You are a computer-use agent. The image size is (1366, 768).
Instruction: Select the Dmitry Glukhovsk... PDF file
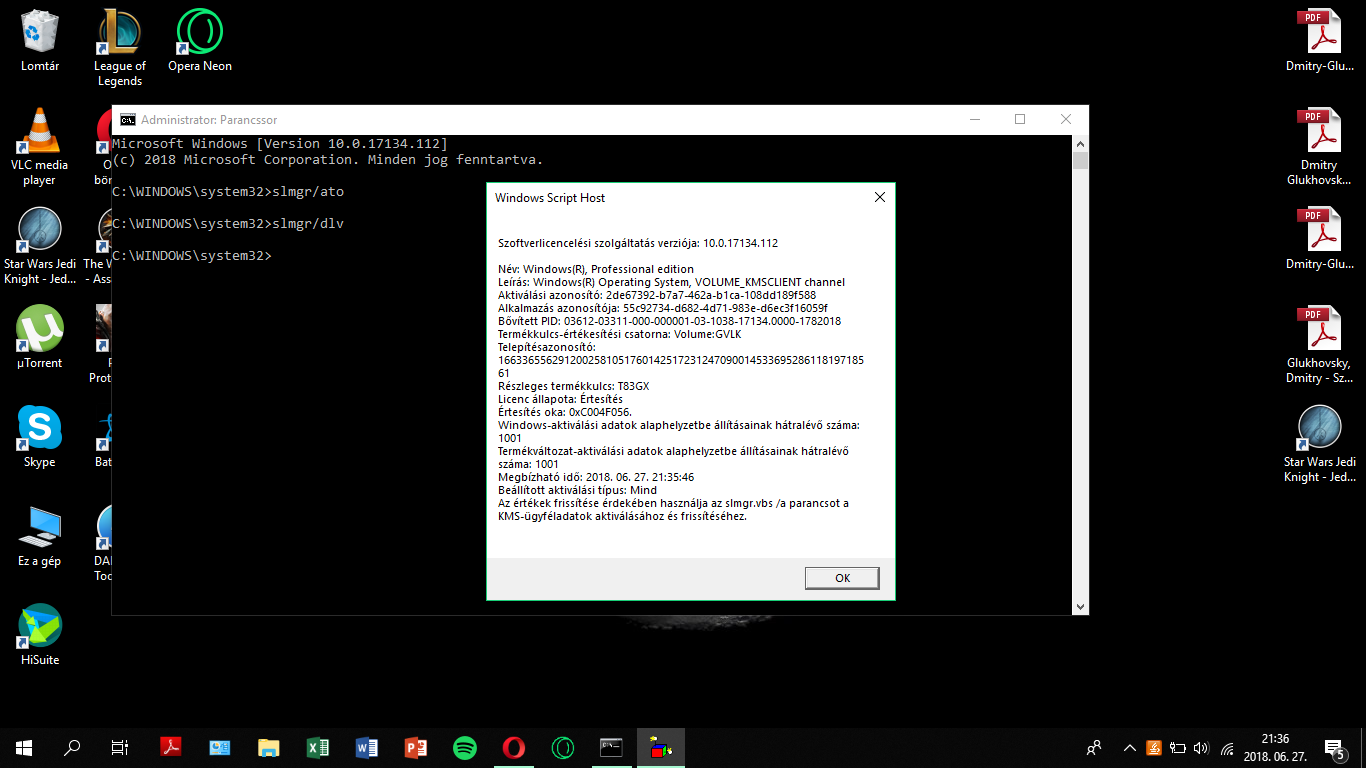click(1319, 147)
